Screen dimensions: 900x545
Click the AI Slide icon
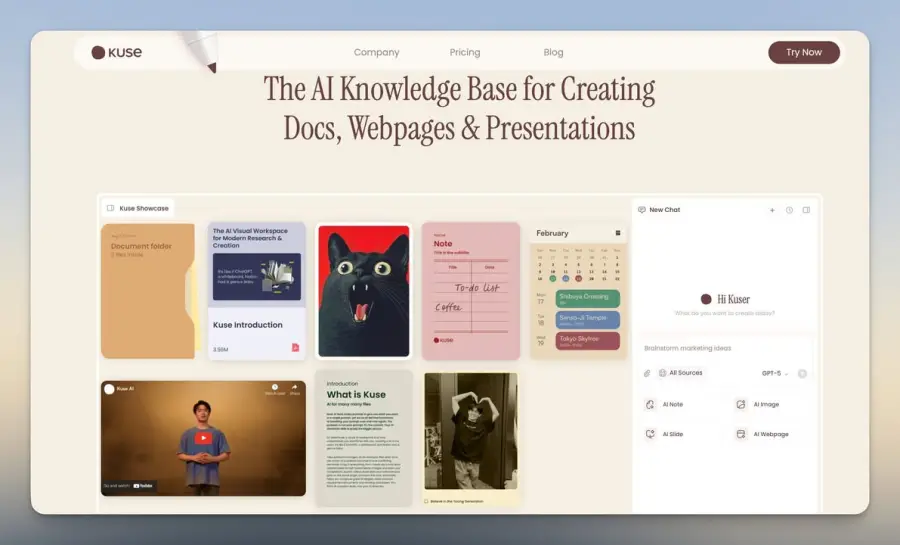tap(650, 434)
